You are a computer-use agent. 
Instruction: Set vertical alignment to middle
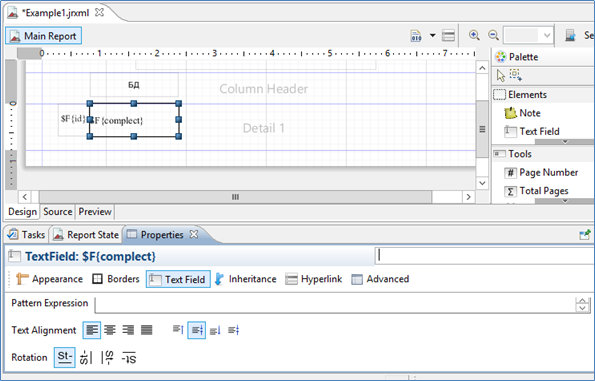197,330
